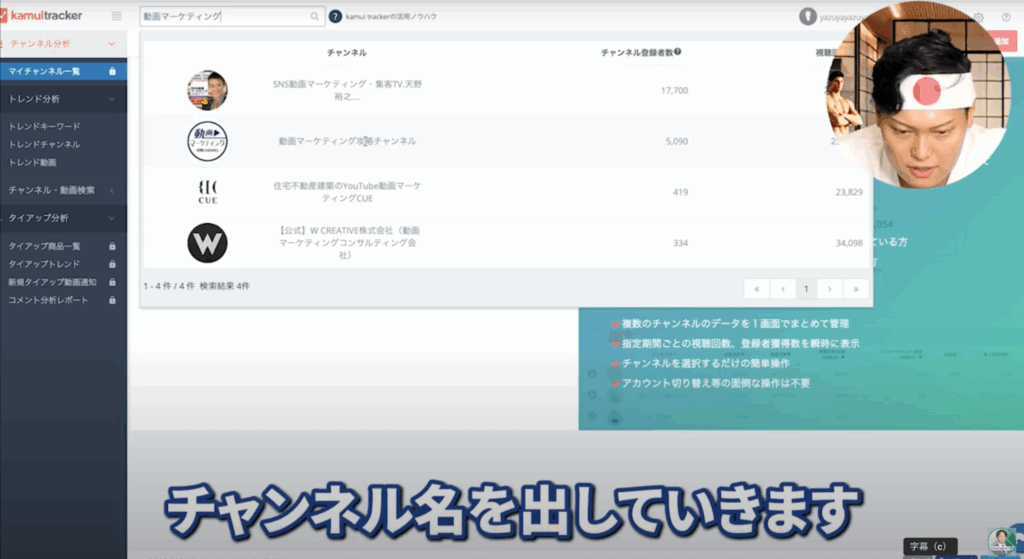Click the CUE channel logo icon
Viewport: 1024px width, 559px height.
click(207, 191)
